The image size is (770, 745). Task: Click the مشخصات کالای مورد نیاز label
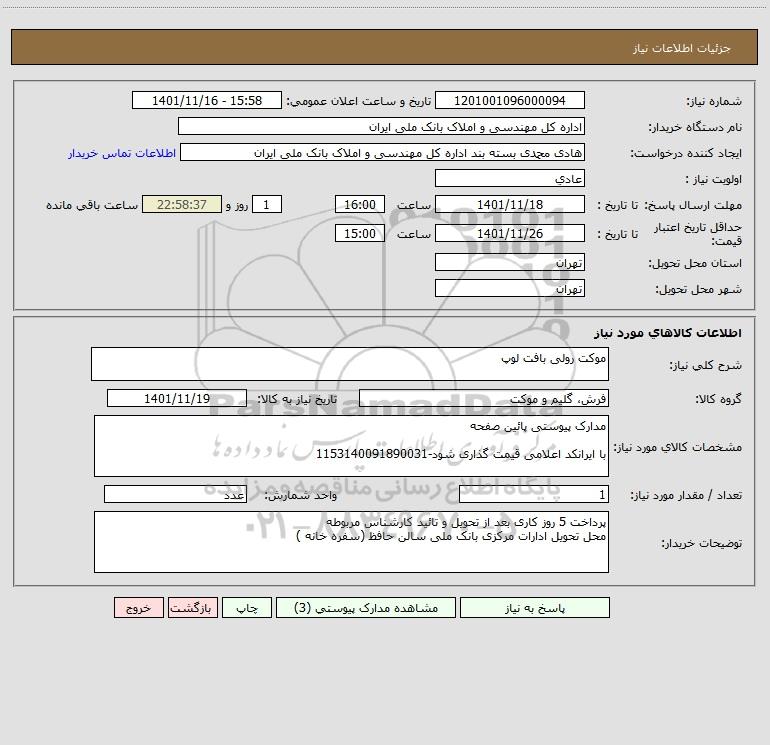[x=678, y=447]
